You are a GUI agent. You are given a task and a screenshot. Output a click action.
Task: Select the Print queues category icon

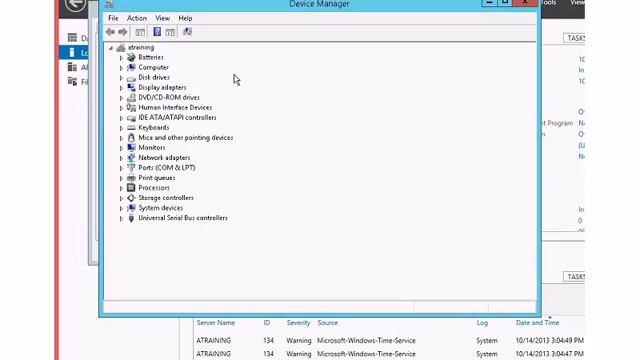pos(131,178)
